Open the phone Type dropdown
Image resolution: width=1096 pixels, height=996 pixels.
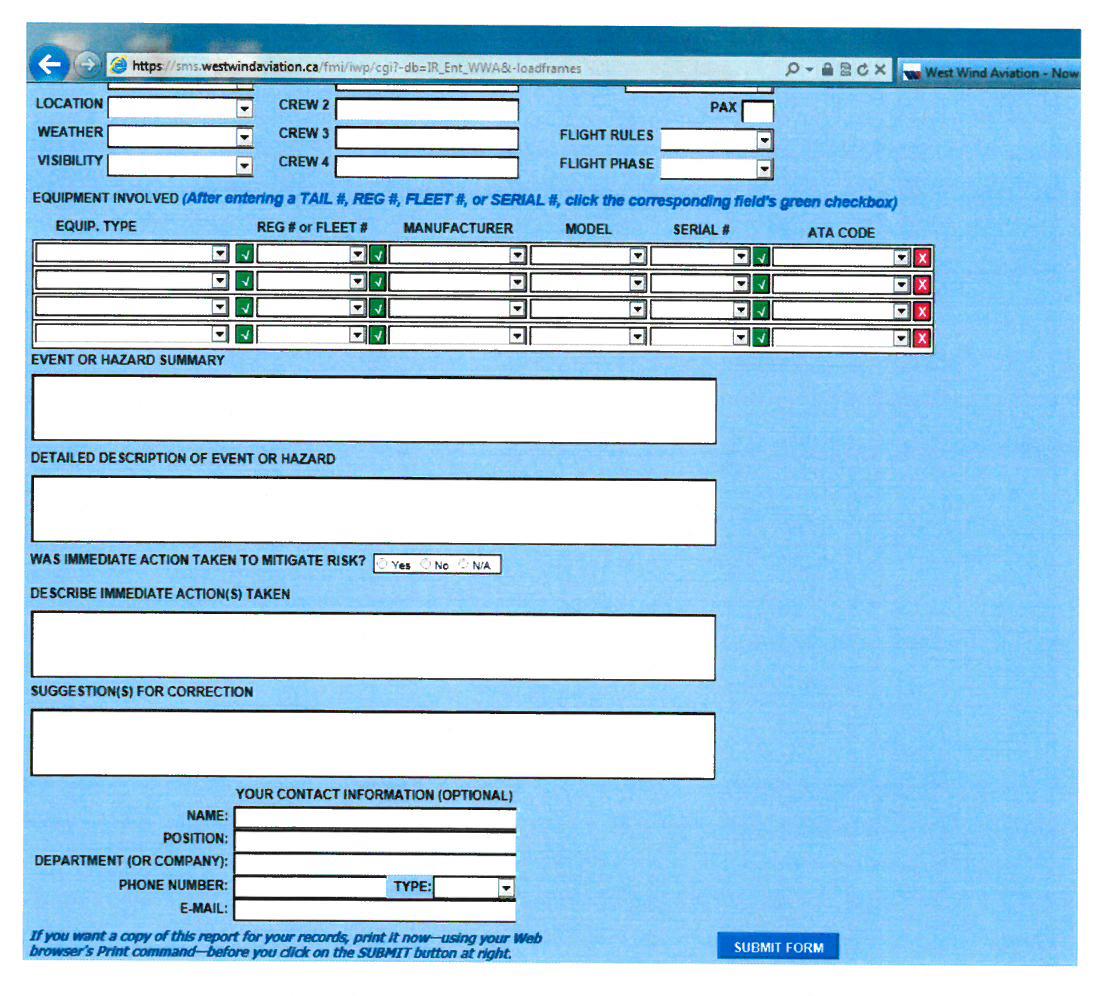[x=506, y=887]
